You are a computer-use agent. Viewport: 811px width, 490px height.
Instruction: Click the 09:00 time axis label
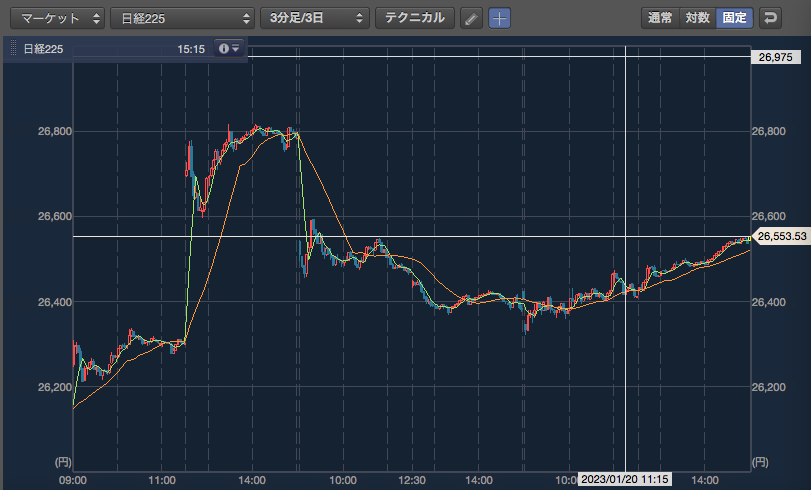click(x=73, y=480)
